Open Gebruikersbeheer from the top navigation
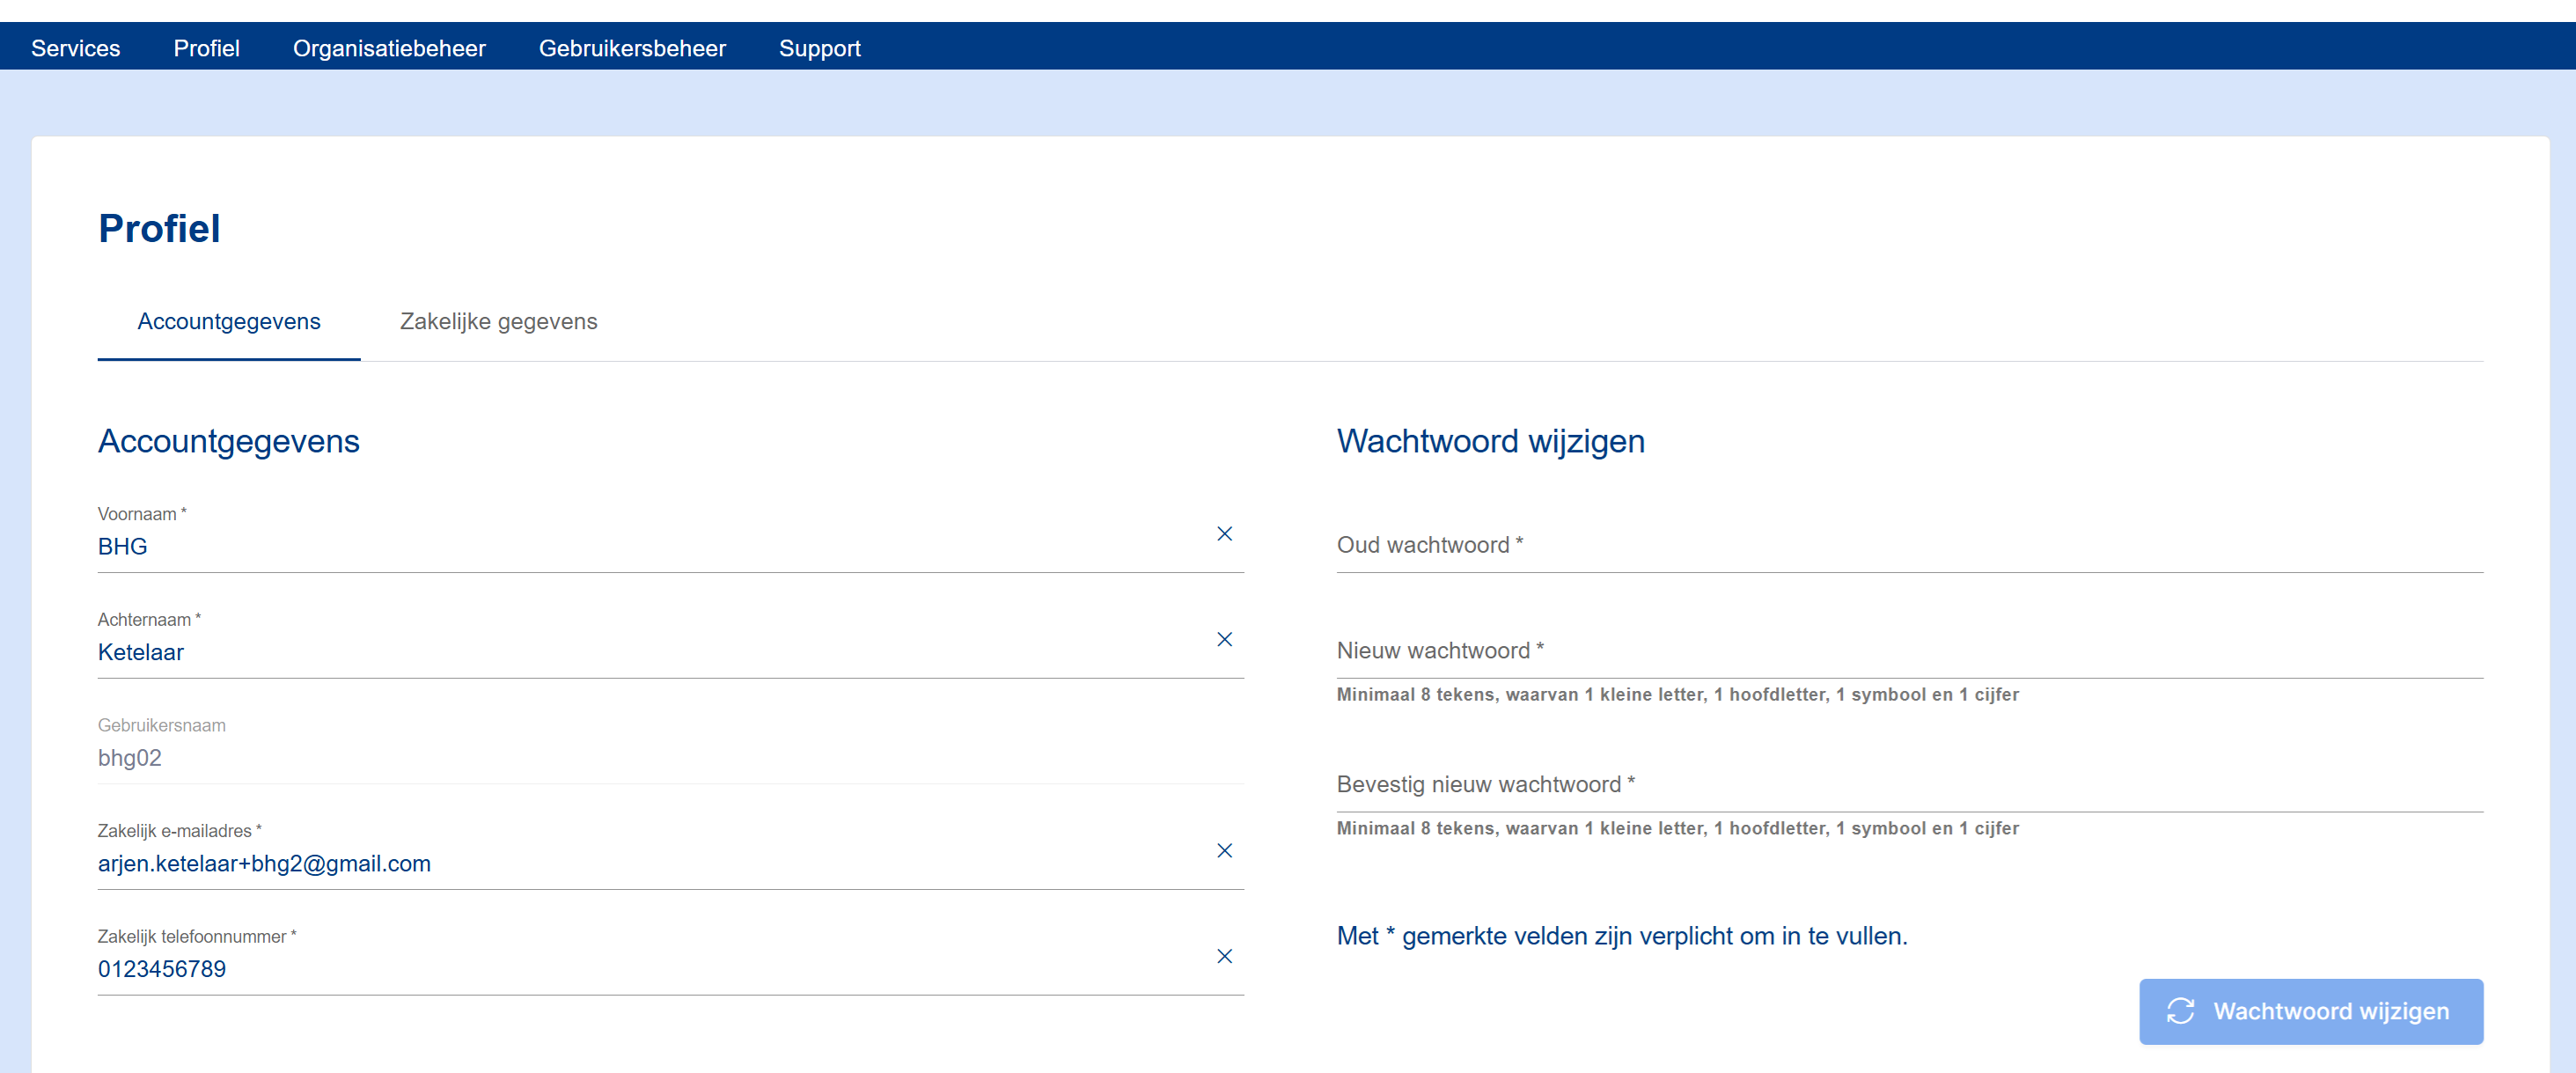The height and width of the screenshot is (1073, 2576). [x=632, y=48]
